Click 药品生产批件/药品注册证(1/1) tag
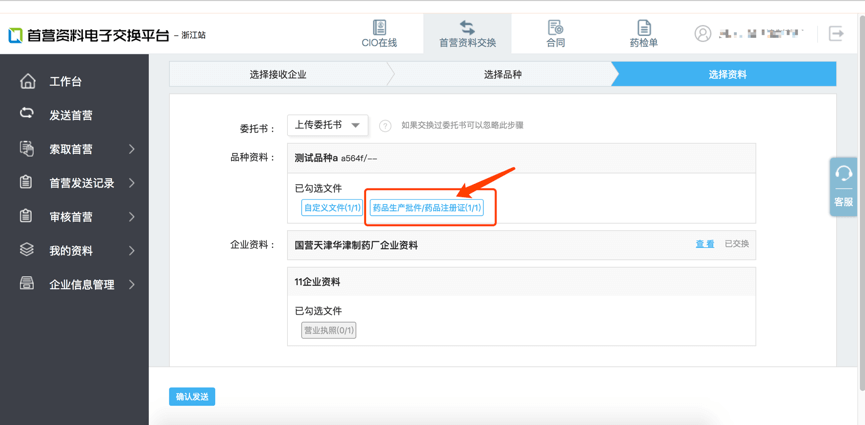 pos(426,208)
